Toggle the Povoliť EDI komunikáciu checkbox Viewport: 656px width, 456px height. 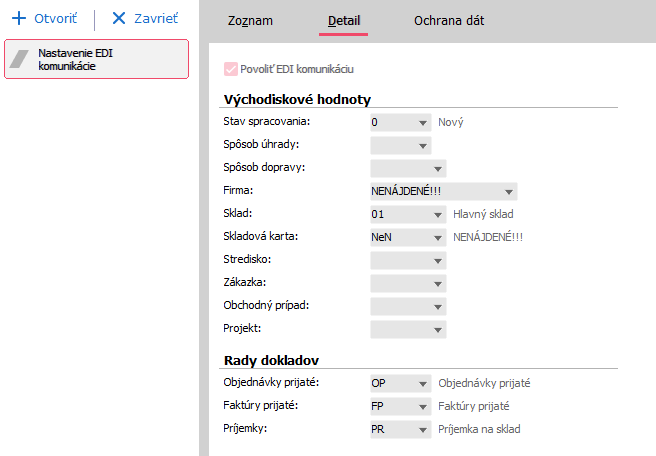[x=232, y=70]
